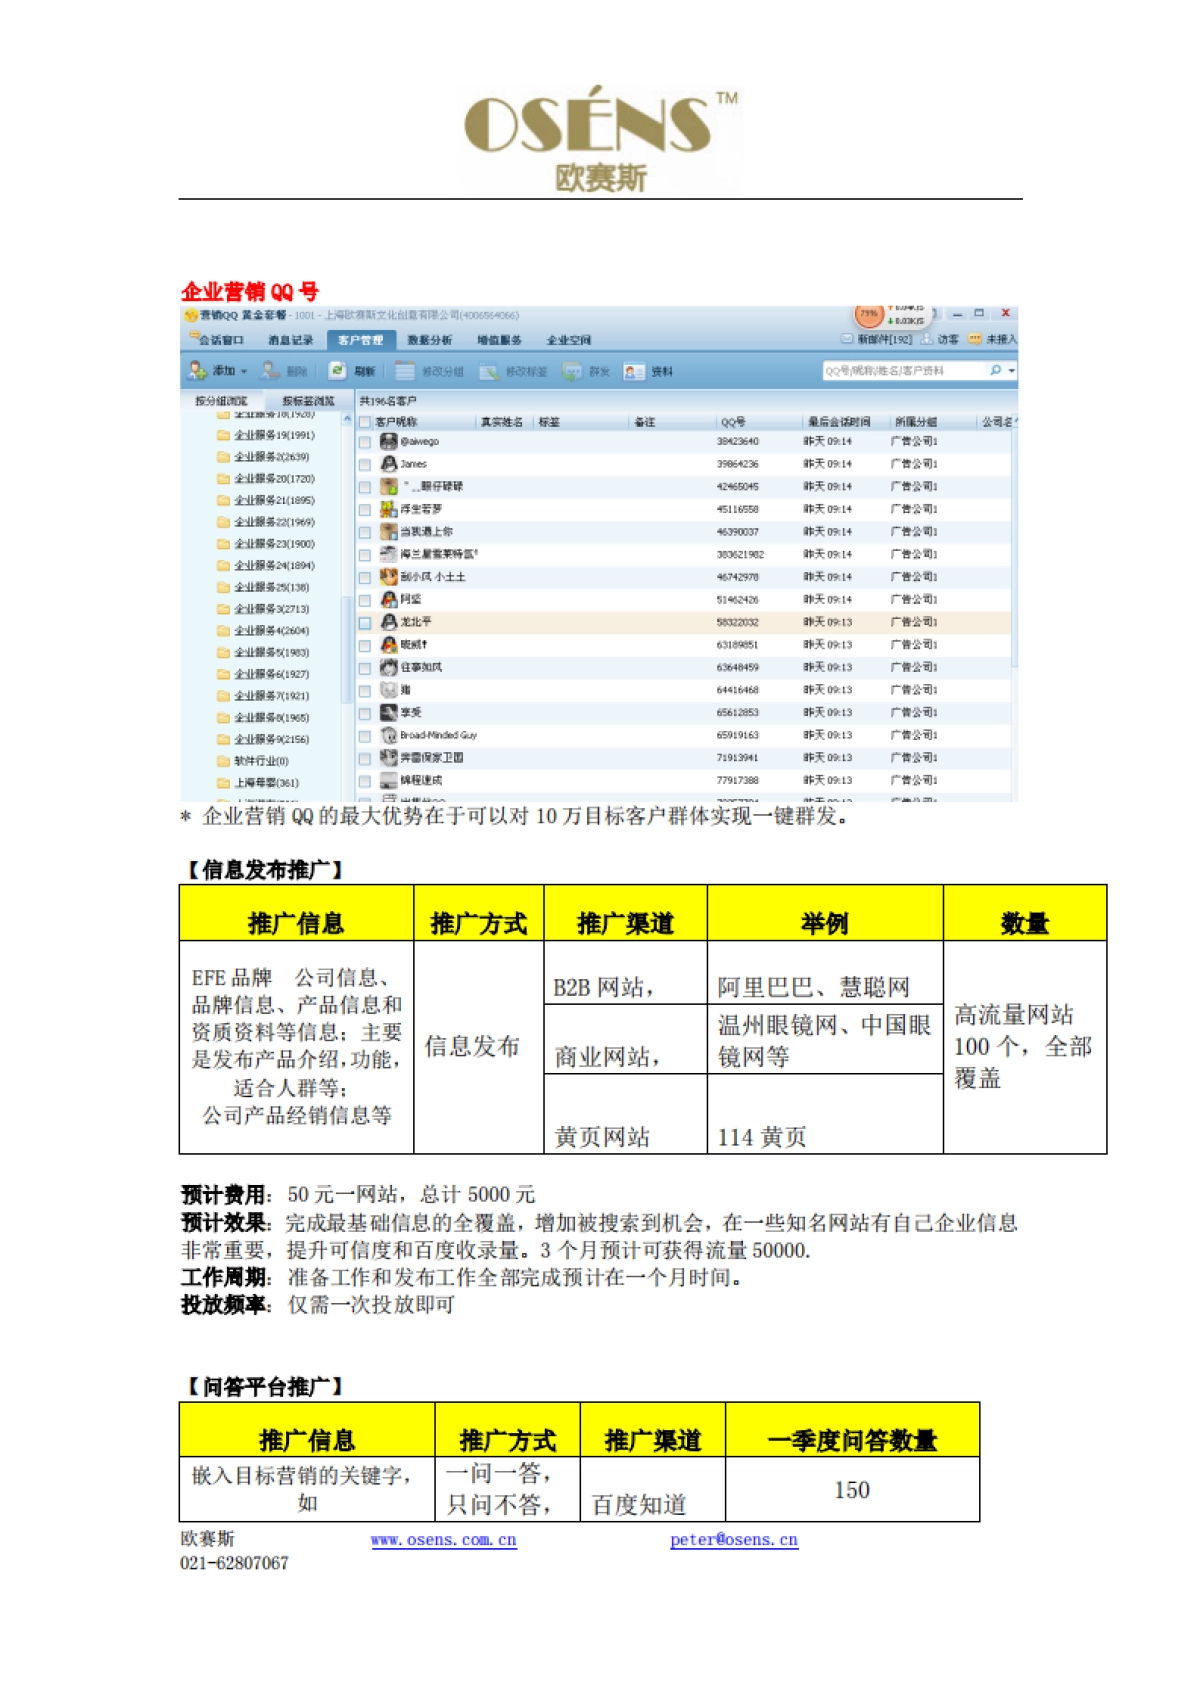The width and height of the screenshot is (1200, 1698).
Task: Click the 享受 contact avatar
Action: pyautogui.click(x=389, y=713)
